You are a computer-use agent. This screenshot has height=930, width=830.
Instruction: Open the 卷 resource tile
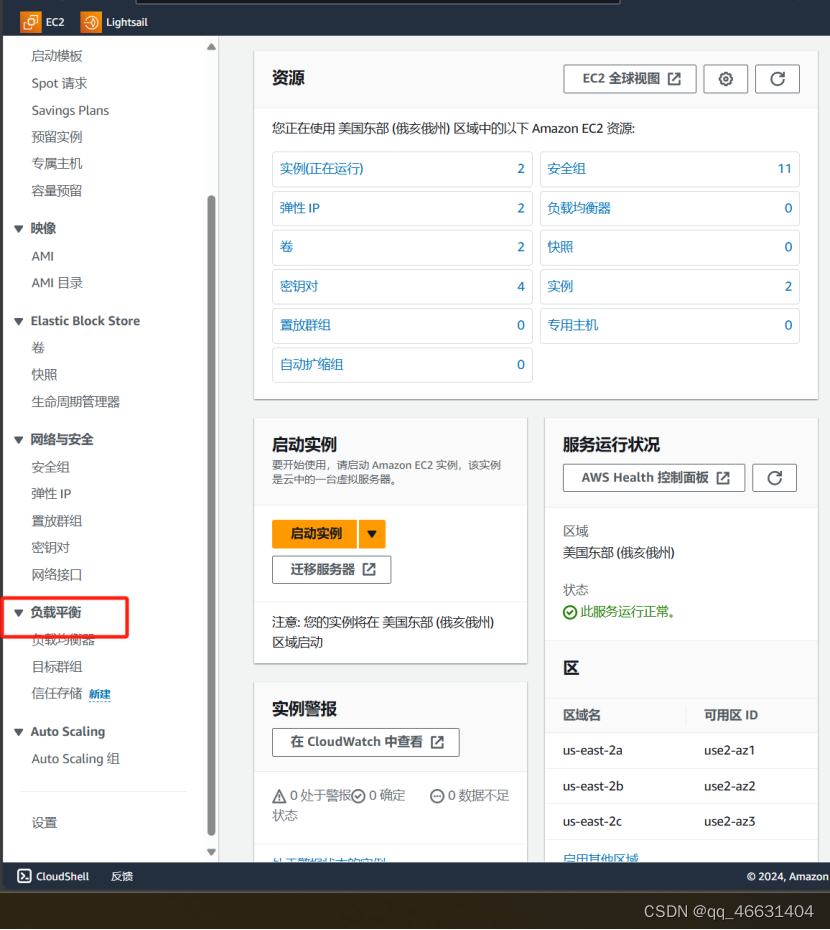[402, 247]
